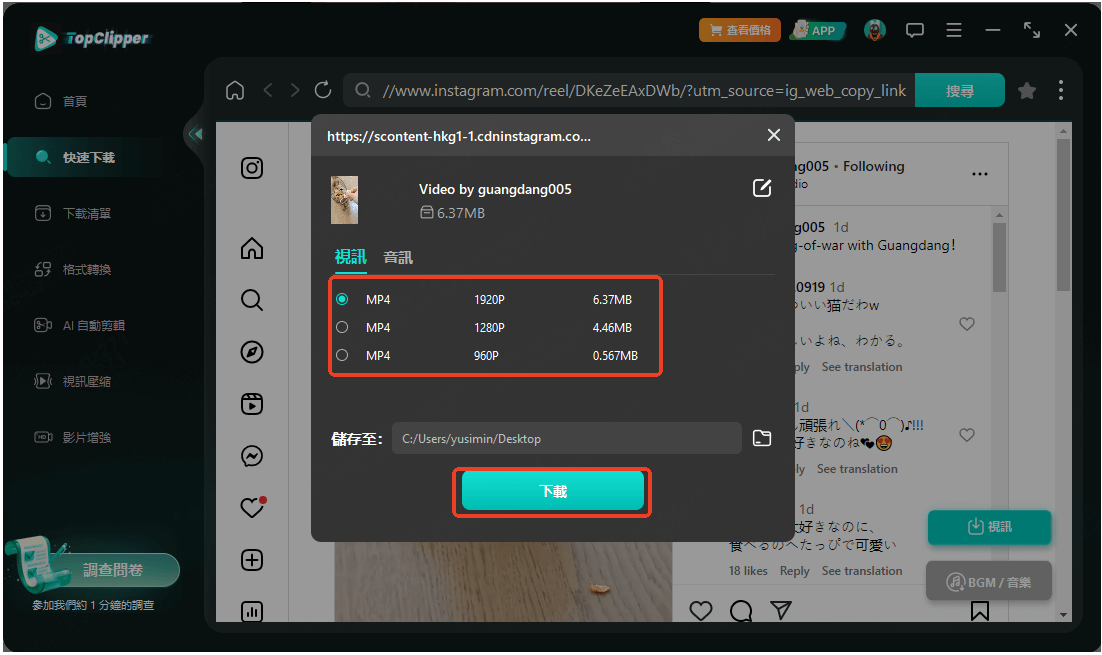The height and width of the screenshot is (655, 1102).
Task: Click the Instagram Create plus icon
Action: (x=252, y=560)
